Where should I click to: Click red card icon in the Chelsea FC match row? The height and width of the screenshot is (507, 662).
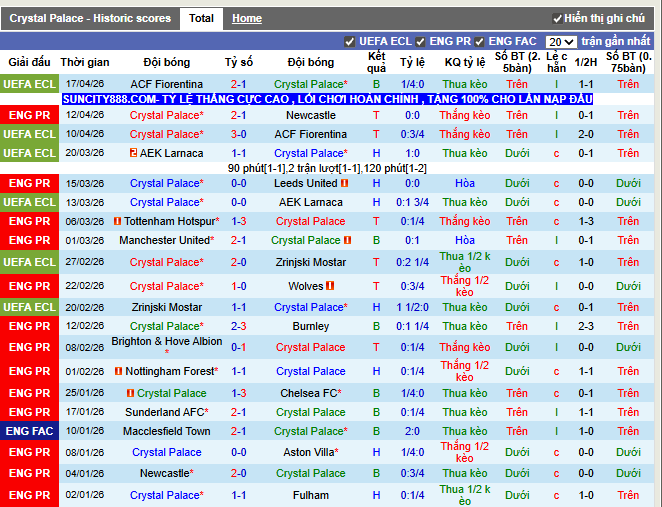pyautogui.click(x=130, y=394)
